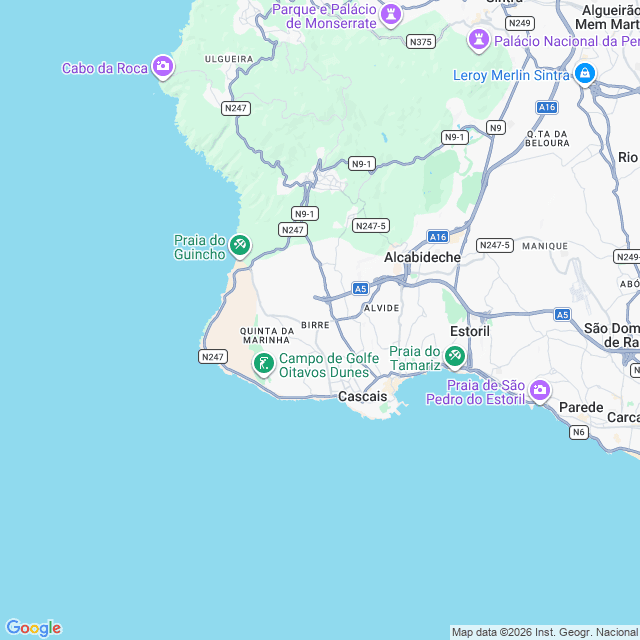Image resolution: width=640 pixels, height=640 pixels.
Task: Click the N6 road shield near Parede
Action: tap(579, 432)
